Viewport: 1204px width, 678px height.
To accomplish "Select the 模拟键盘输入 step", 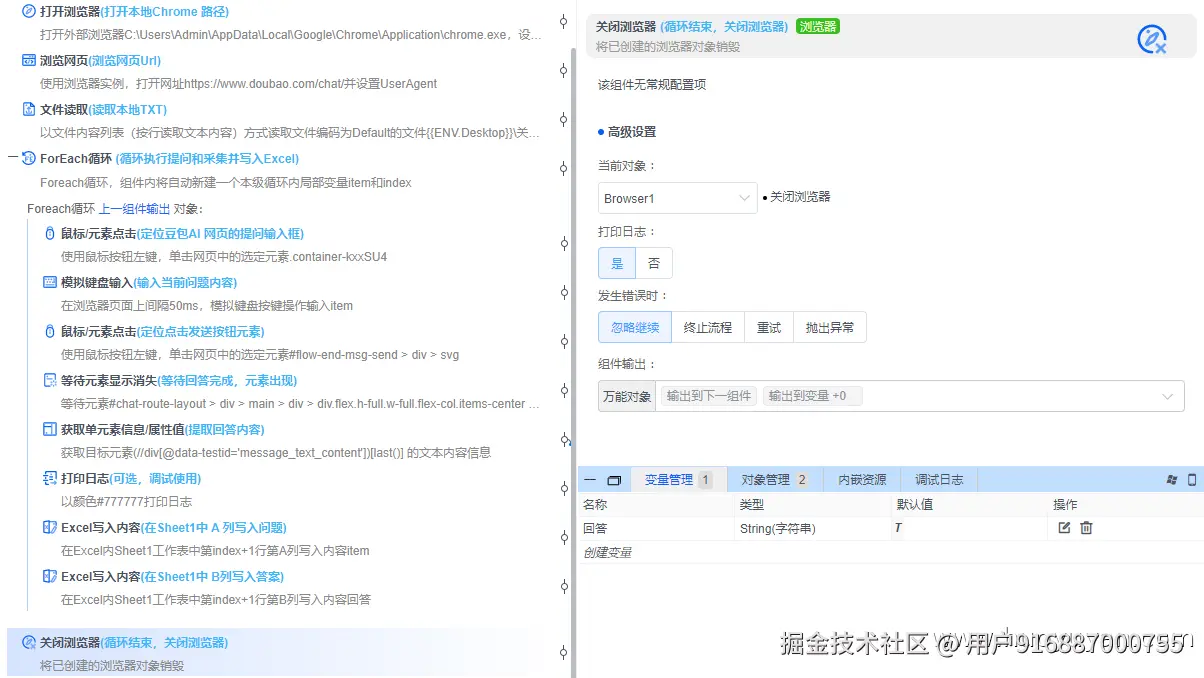I will tap(149, 282).
